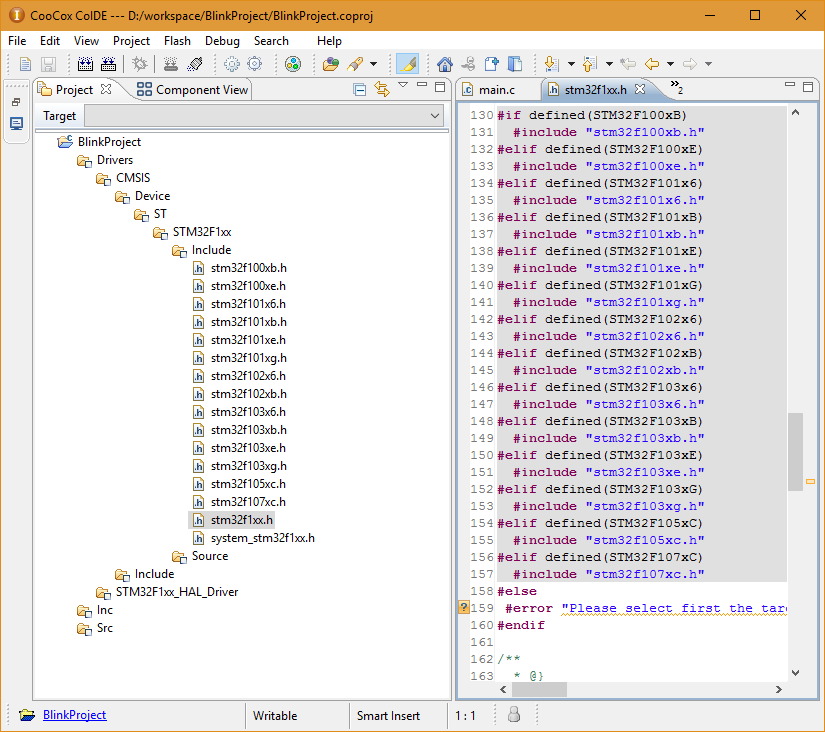Click the Flash Erase icon

pyautogui.click(x=195, y=64)
